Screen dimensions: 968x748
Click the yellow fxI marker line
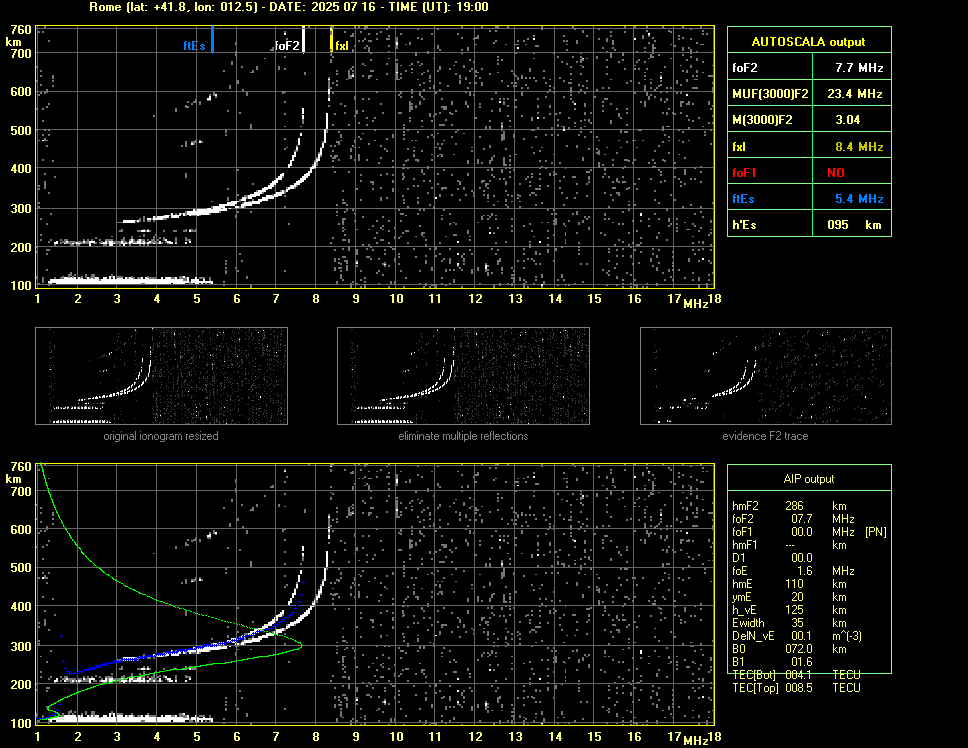(x=332, y=39)
